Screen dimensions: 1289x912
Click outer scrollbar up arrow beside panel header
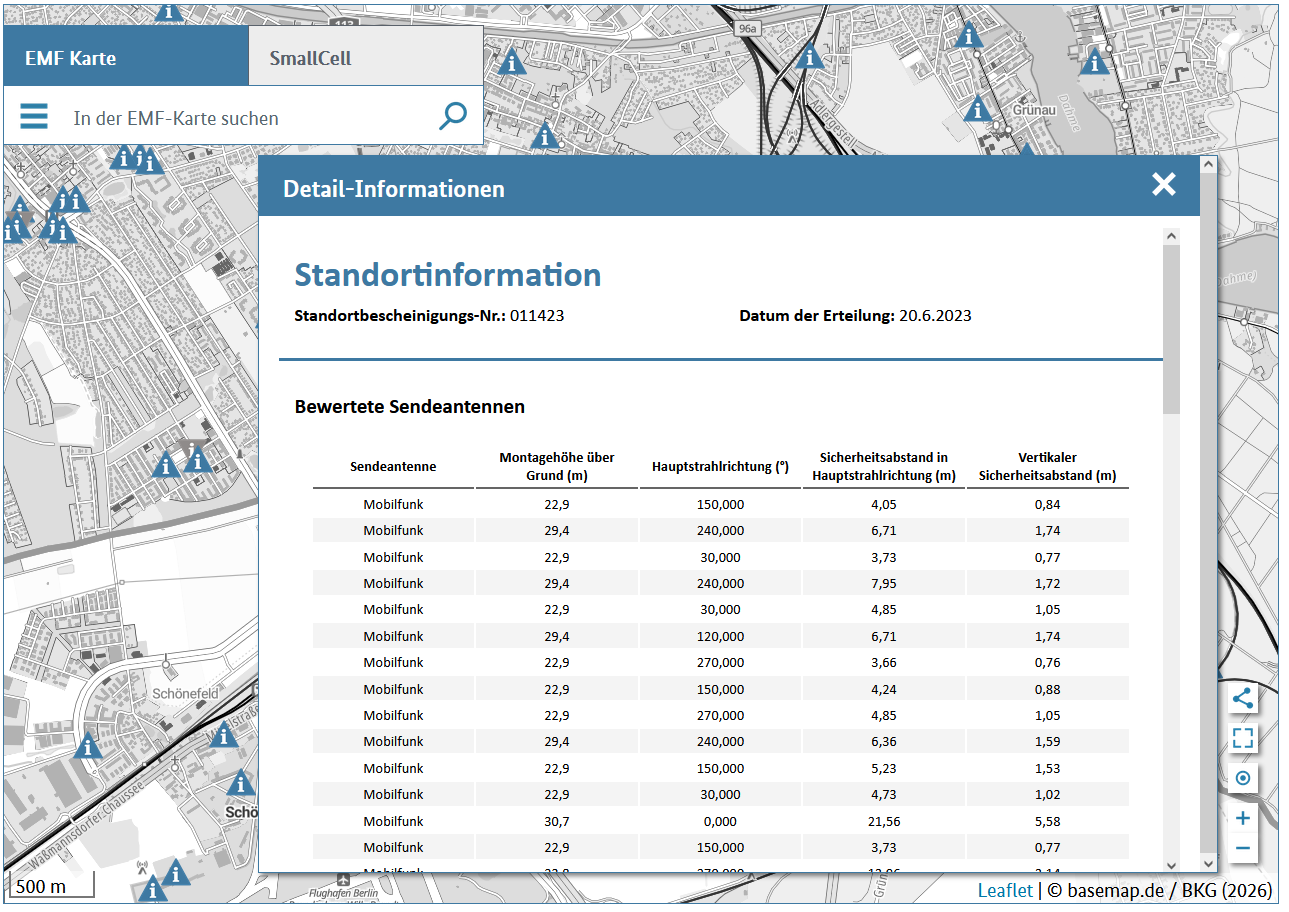pyautogui.click(x=1207, y=164)
